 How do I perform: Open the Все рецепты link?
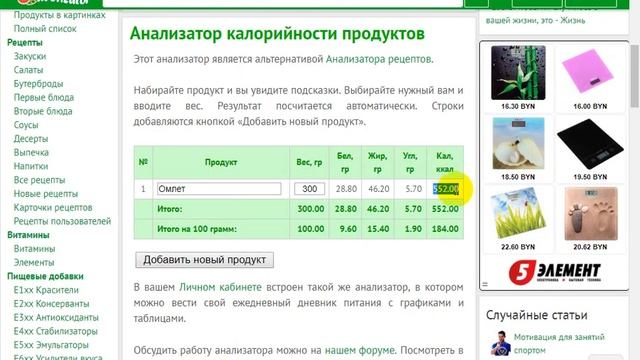[x=39, y=180]
